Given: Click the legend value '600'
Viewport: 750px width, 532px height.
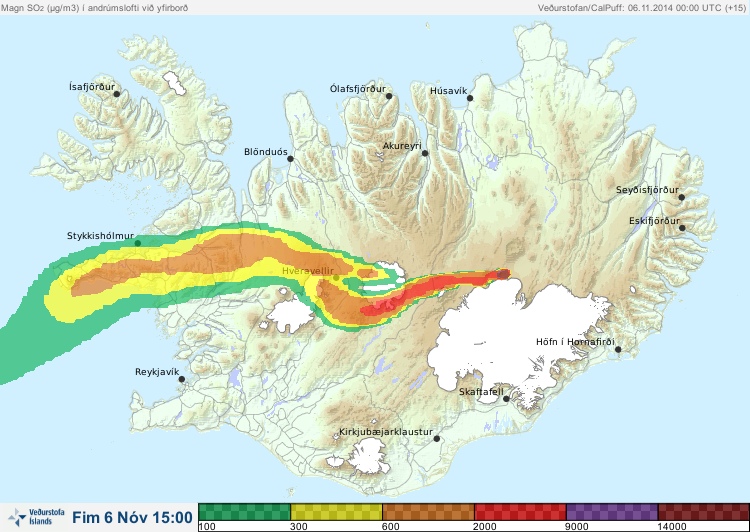Looking at the screenshot, I should click(x=391, y=527).
